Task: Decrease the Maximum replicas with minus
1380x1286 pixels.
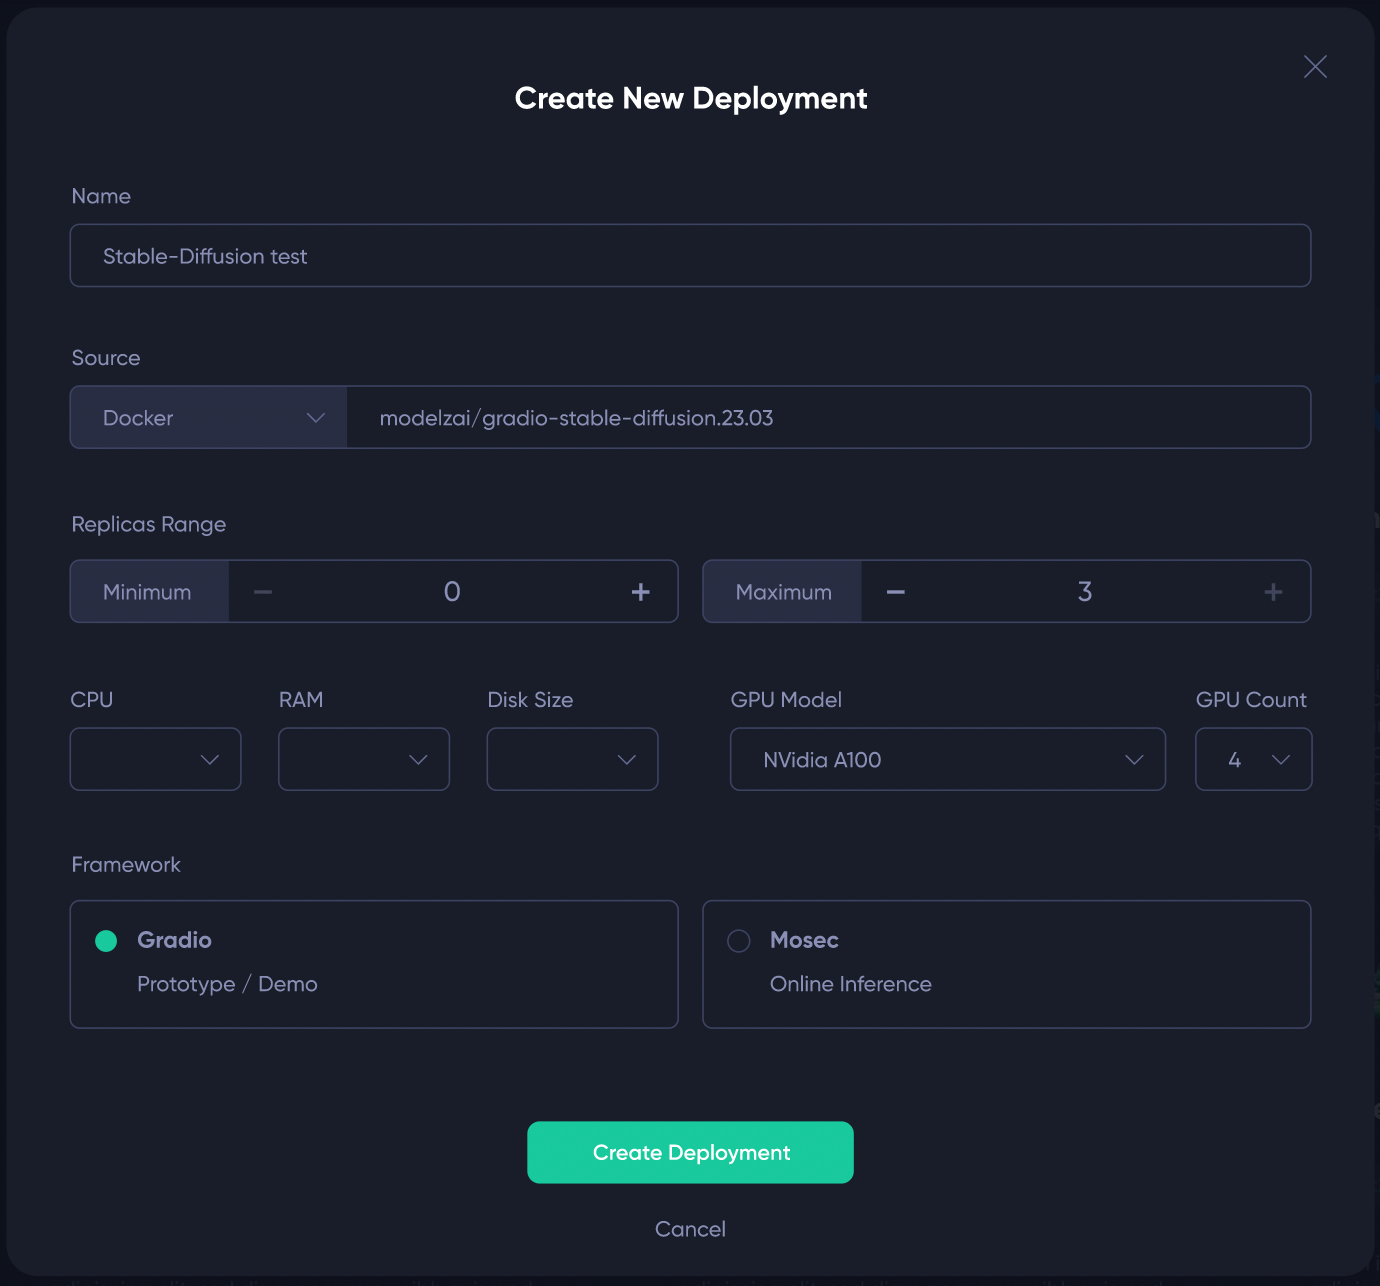Action: click(x=896, y=592)
